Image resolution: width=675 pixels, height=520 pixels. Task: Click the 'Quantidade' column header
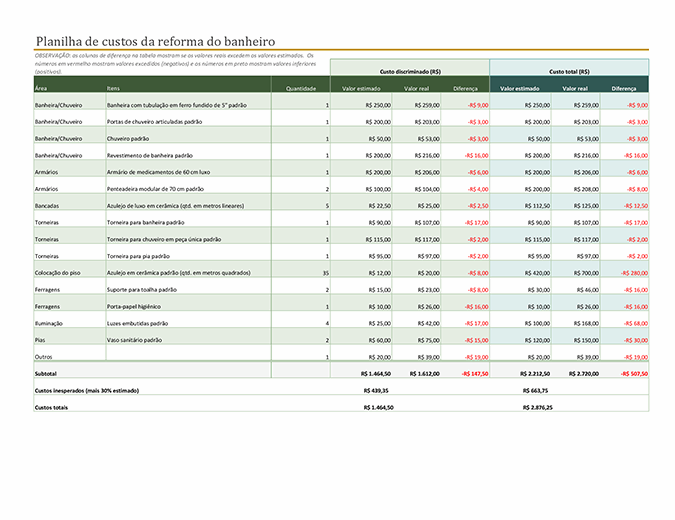[x=301, y=88]
